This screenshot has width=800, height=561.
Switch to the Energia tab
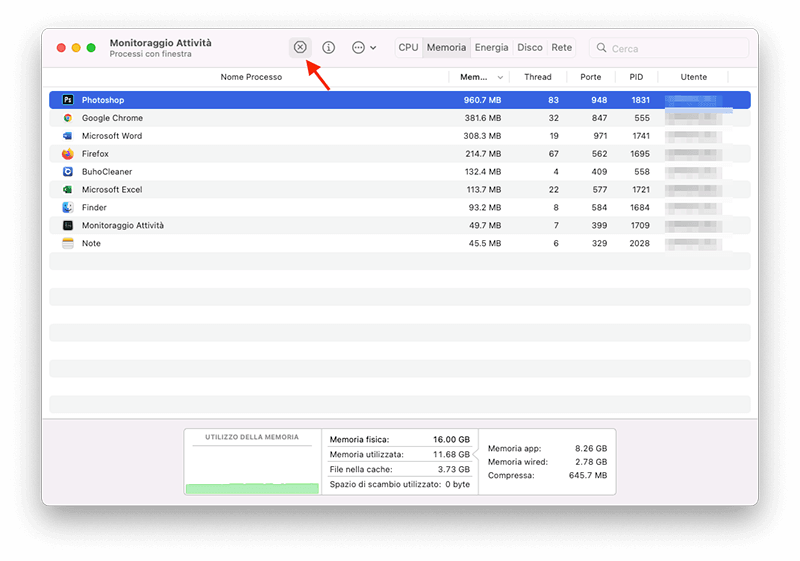coord(491,47)
